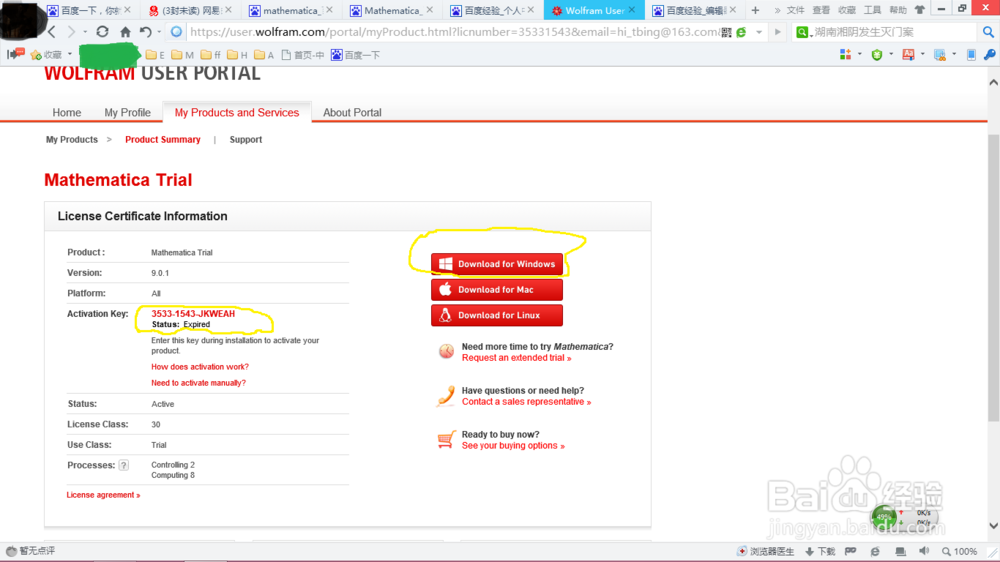Click the QR code icon in address bar
The image size is (1000, 562).
point(726,32)
